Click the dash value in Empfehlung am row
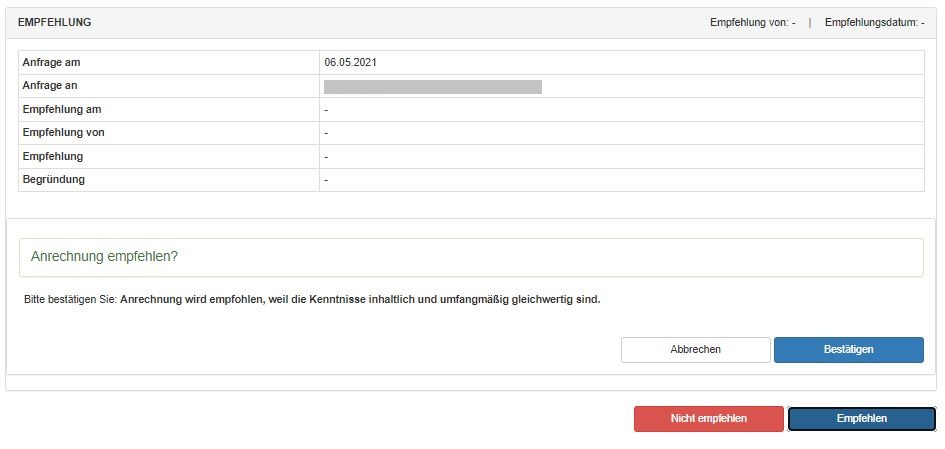This screenshot has width=945, height=449. click(327, 110)
